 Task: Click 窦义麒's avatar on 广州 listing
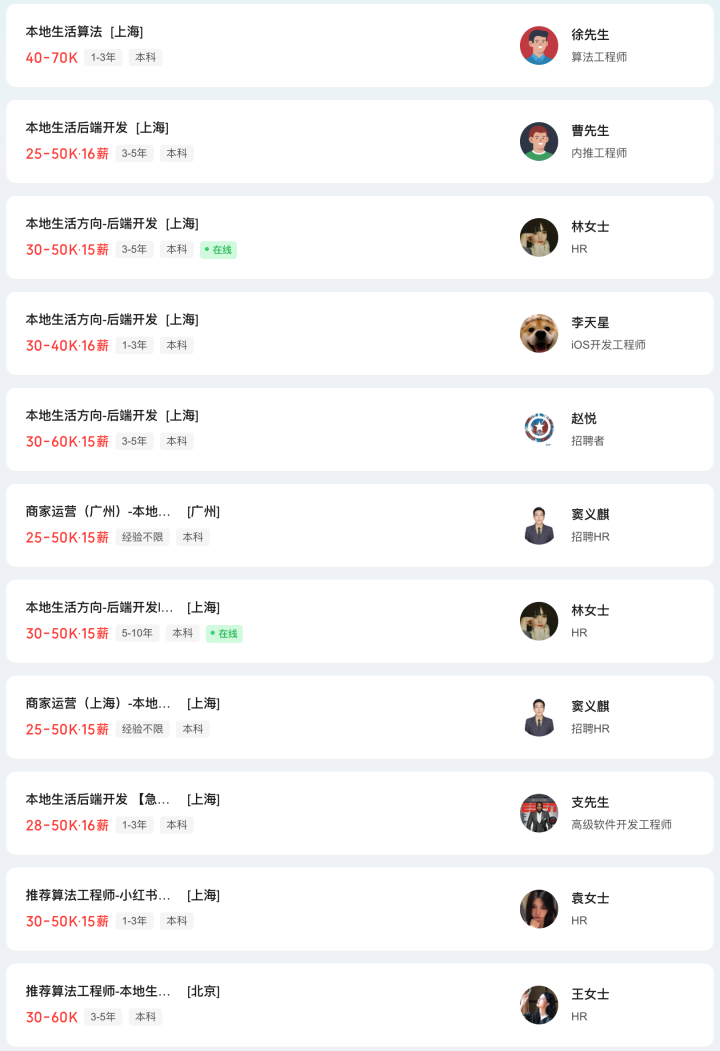539,525
